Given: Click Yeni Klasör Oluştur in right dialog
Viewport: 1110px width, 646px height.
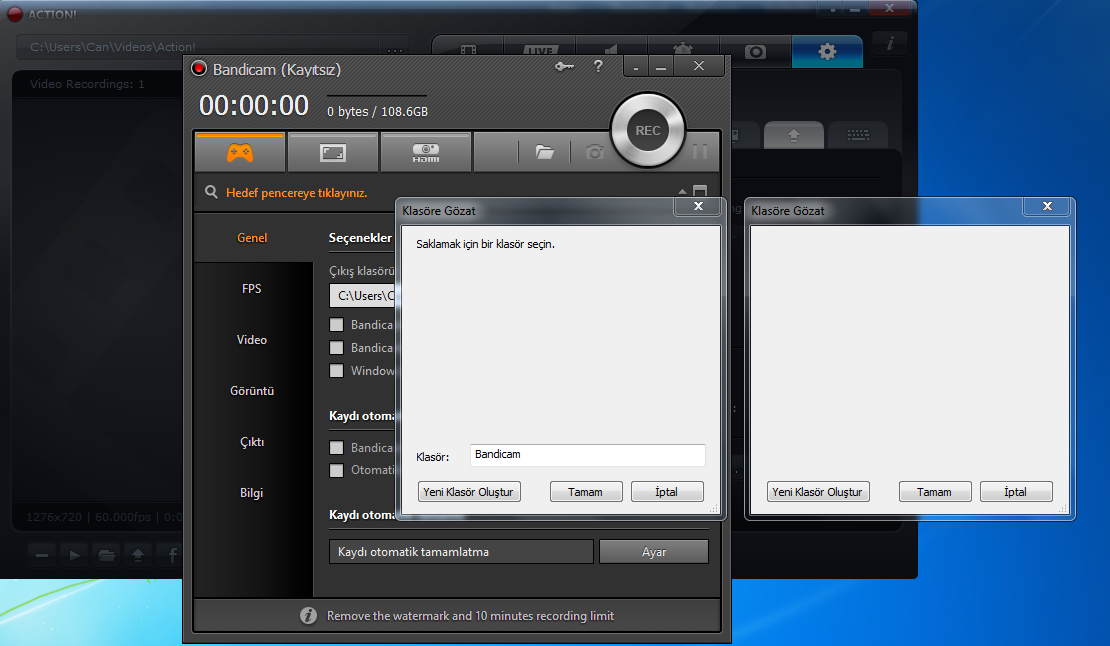Looking at the screenshot, I should (818, 492).
